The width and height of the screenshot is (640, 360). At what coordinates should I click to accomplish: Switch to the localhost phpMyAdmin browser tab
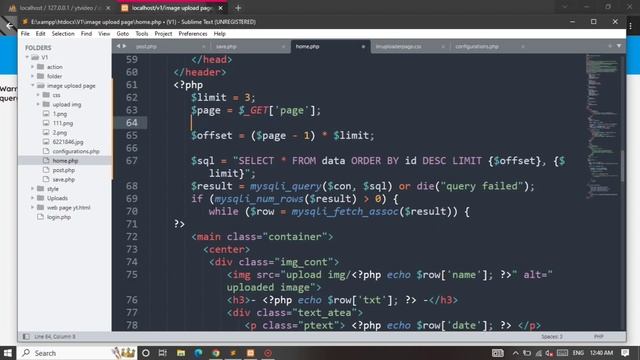click(60, 8)
